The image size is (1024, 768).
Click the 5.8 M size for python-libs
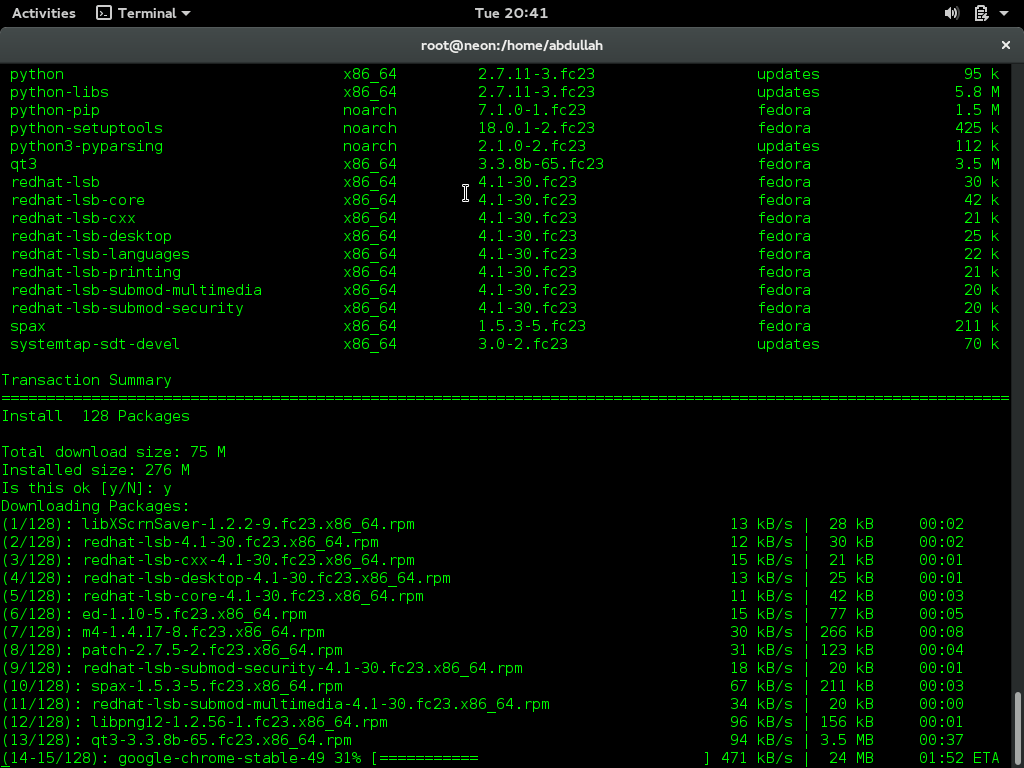coord(977,92)
